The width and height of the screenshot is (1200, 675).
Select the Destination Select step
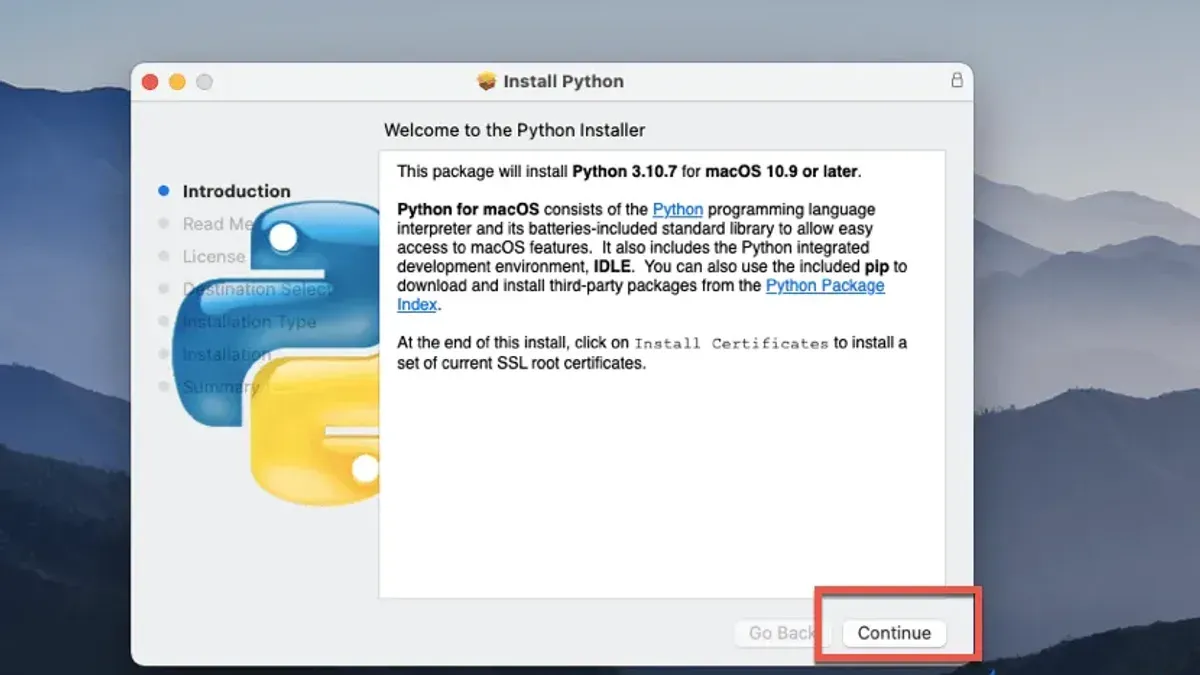click(256, 289)
